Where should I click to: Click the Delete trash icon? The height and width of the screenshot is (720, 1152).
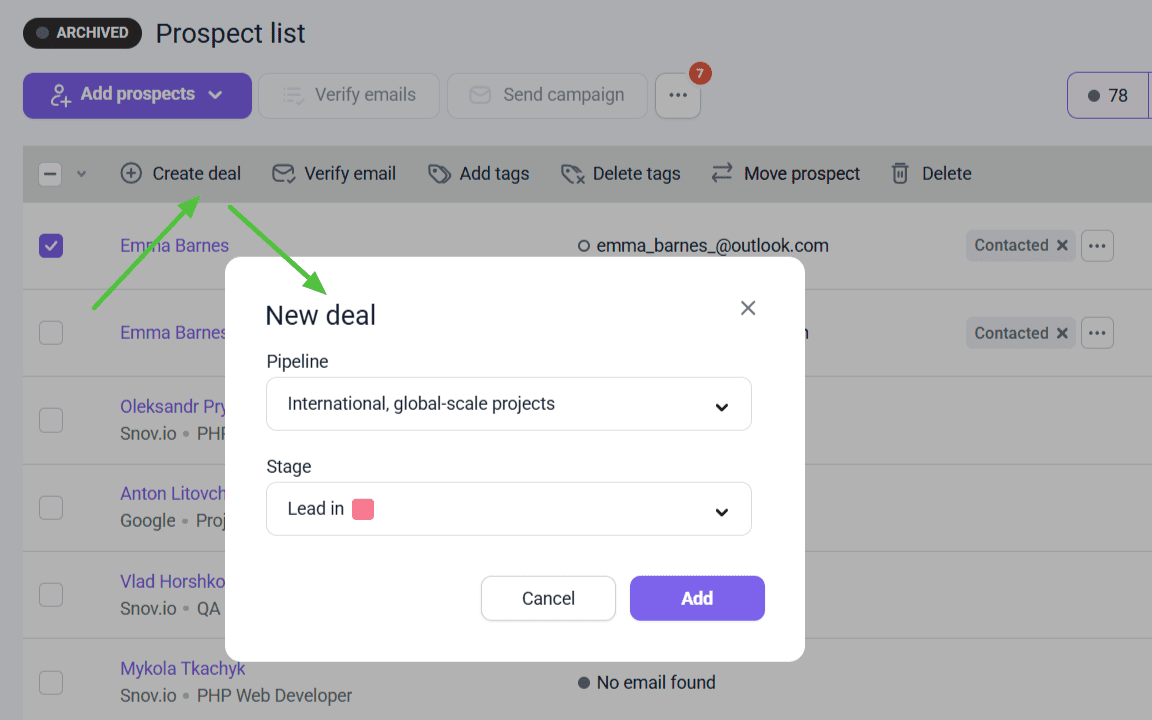pos(900,174)
